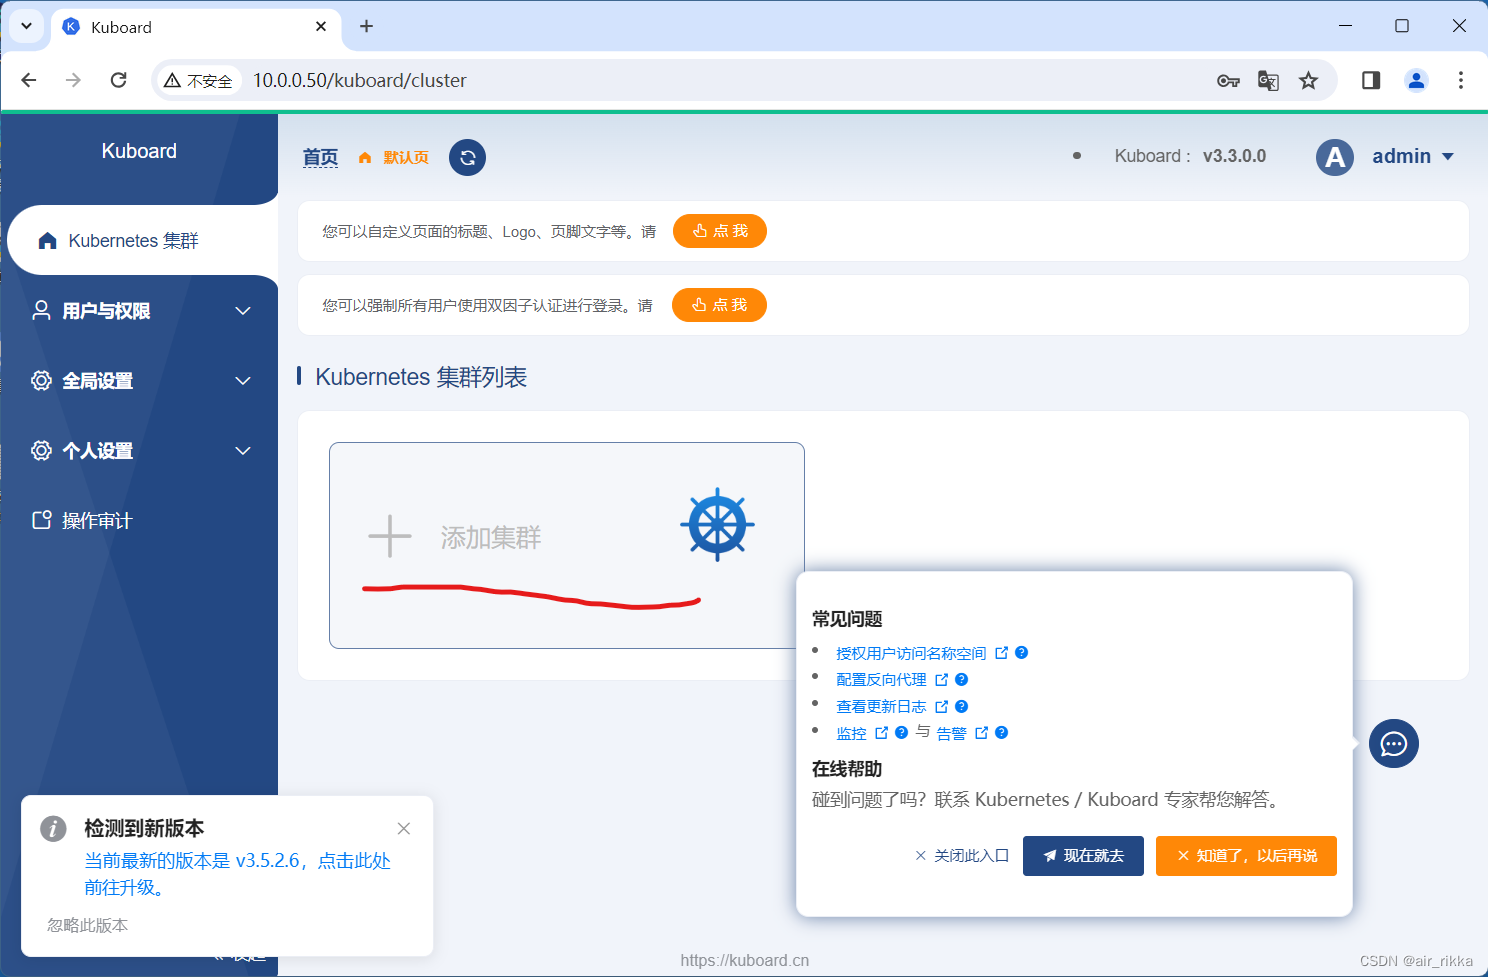Click the Kuboard v3.3.0.0 version text
The height and width of the screenshot is (977, 1488).
pos(1190,156)
